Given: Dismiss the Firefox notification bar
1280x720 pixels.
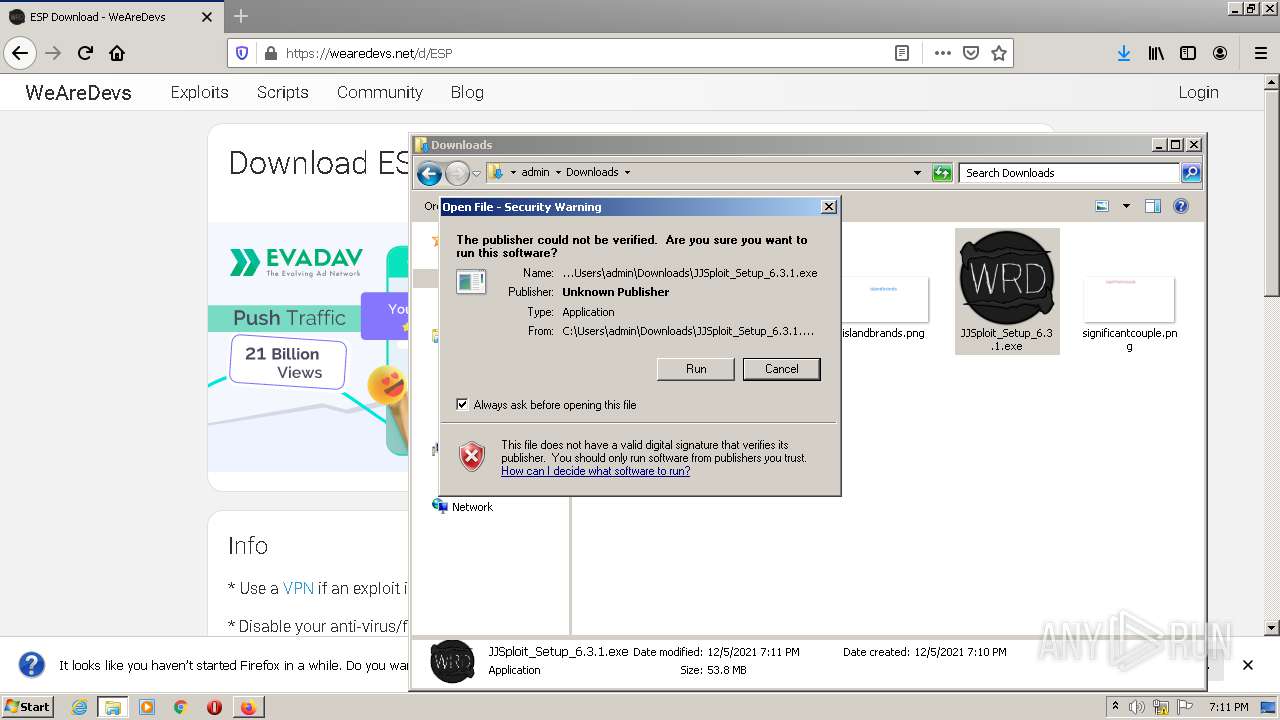Looking at the screenshot, I should 1247,665.
